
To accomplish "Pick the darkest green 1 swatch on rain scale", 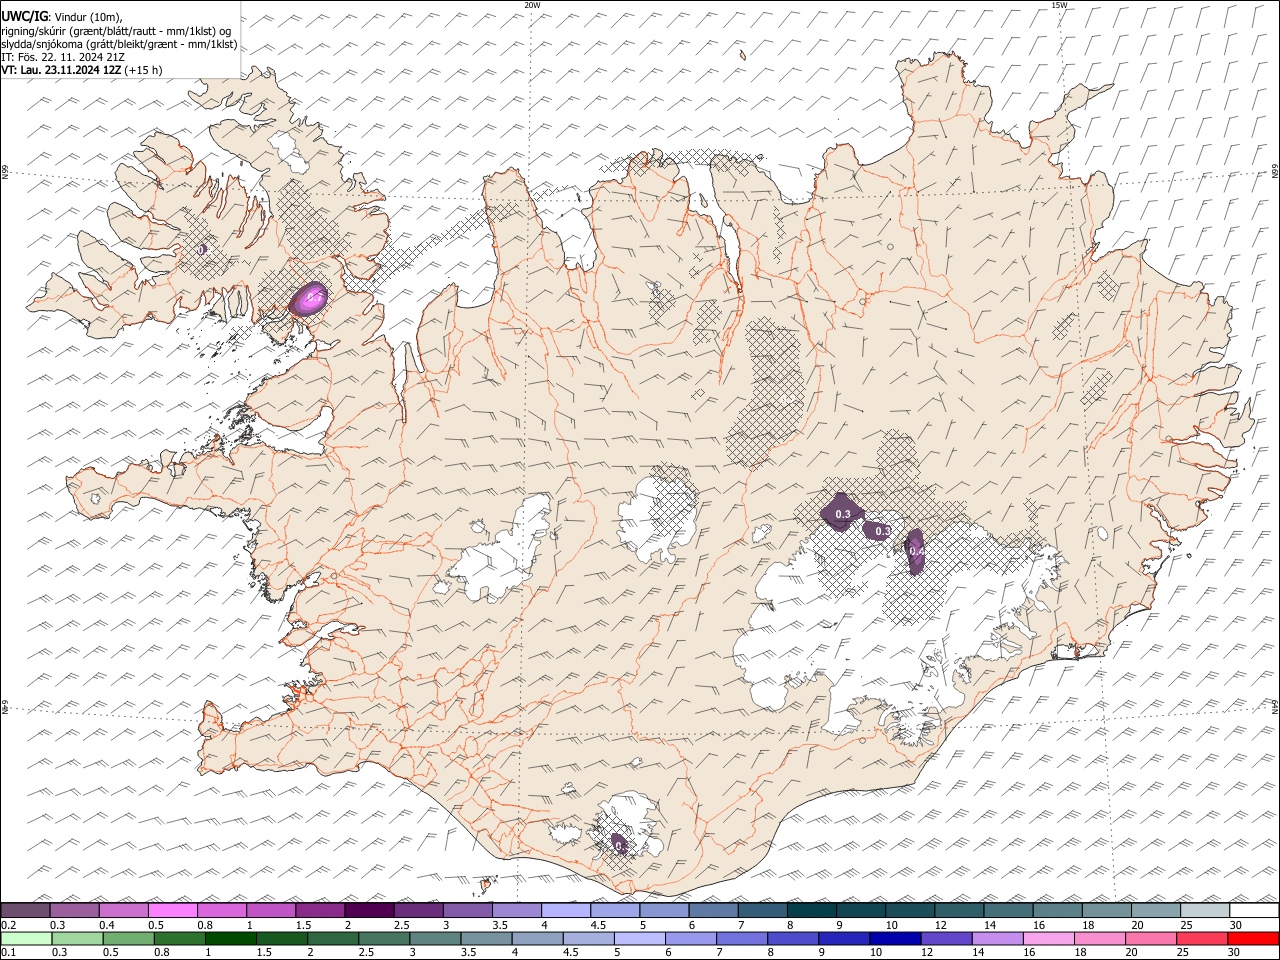I will point(230,938).
